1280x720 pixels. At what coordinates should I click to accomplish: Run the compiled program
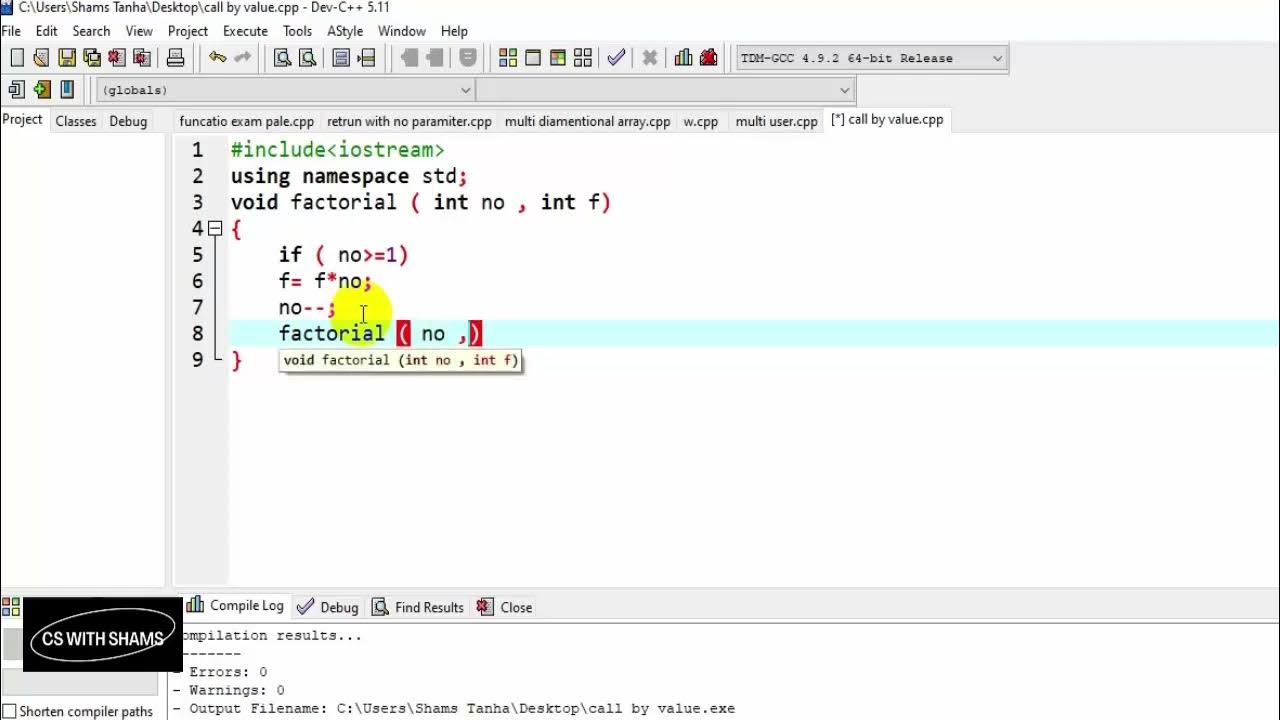533,58
